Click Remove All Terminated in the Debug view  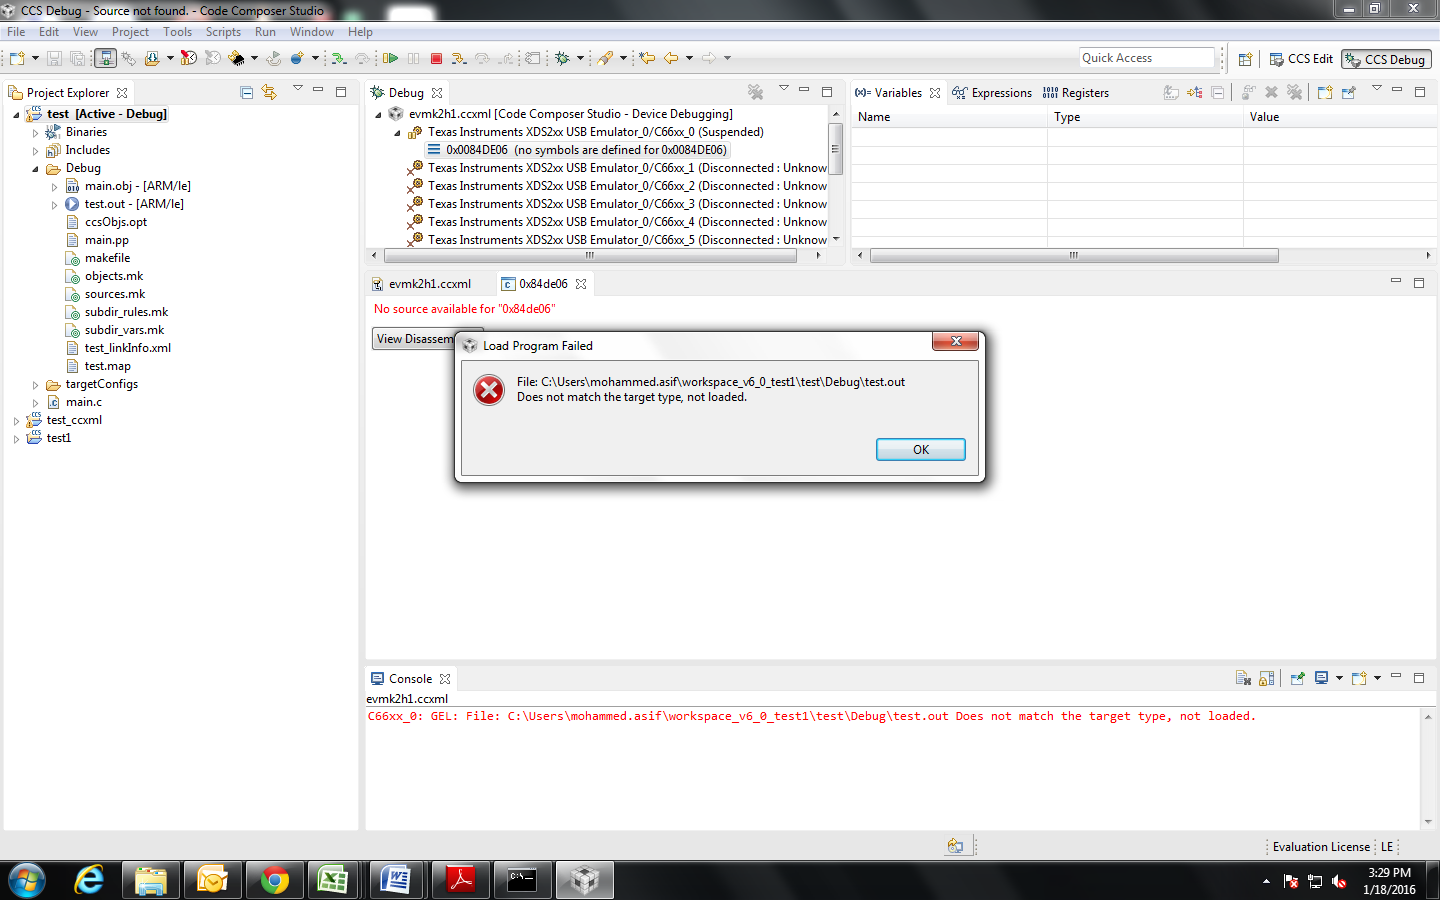[x=756, y=92]
